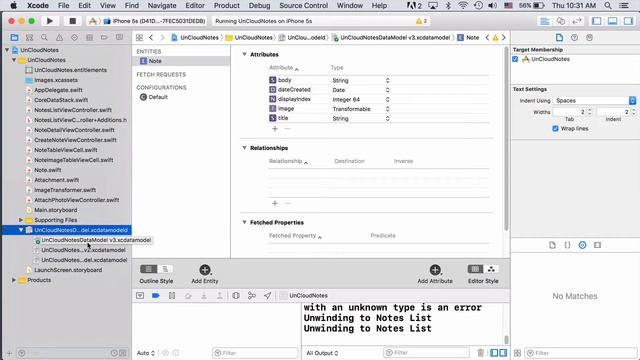Run the app with the Play button
This screenshot has height=360, width=640.
point(50,21)
